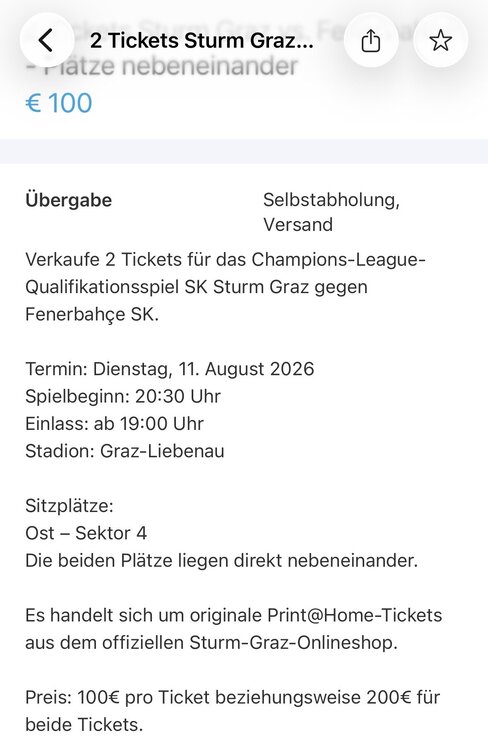The width and height of the screenshot is (488, 750).
Task: Tap the 'Verkaufe 2 Tickets' description paragraph
Action: click(x=225, y=287)
